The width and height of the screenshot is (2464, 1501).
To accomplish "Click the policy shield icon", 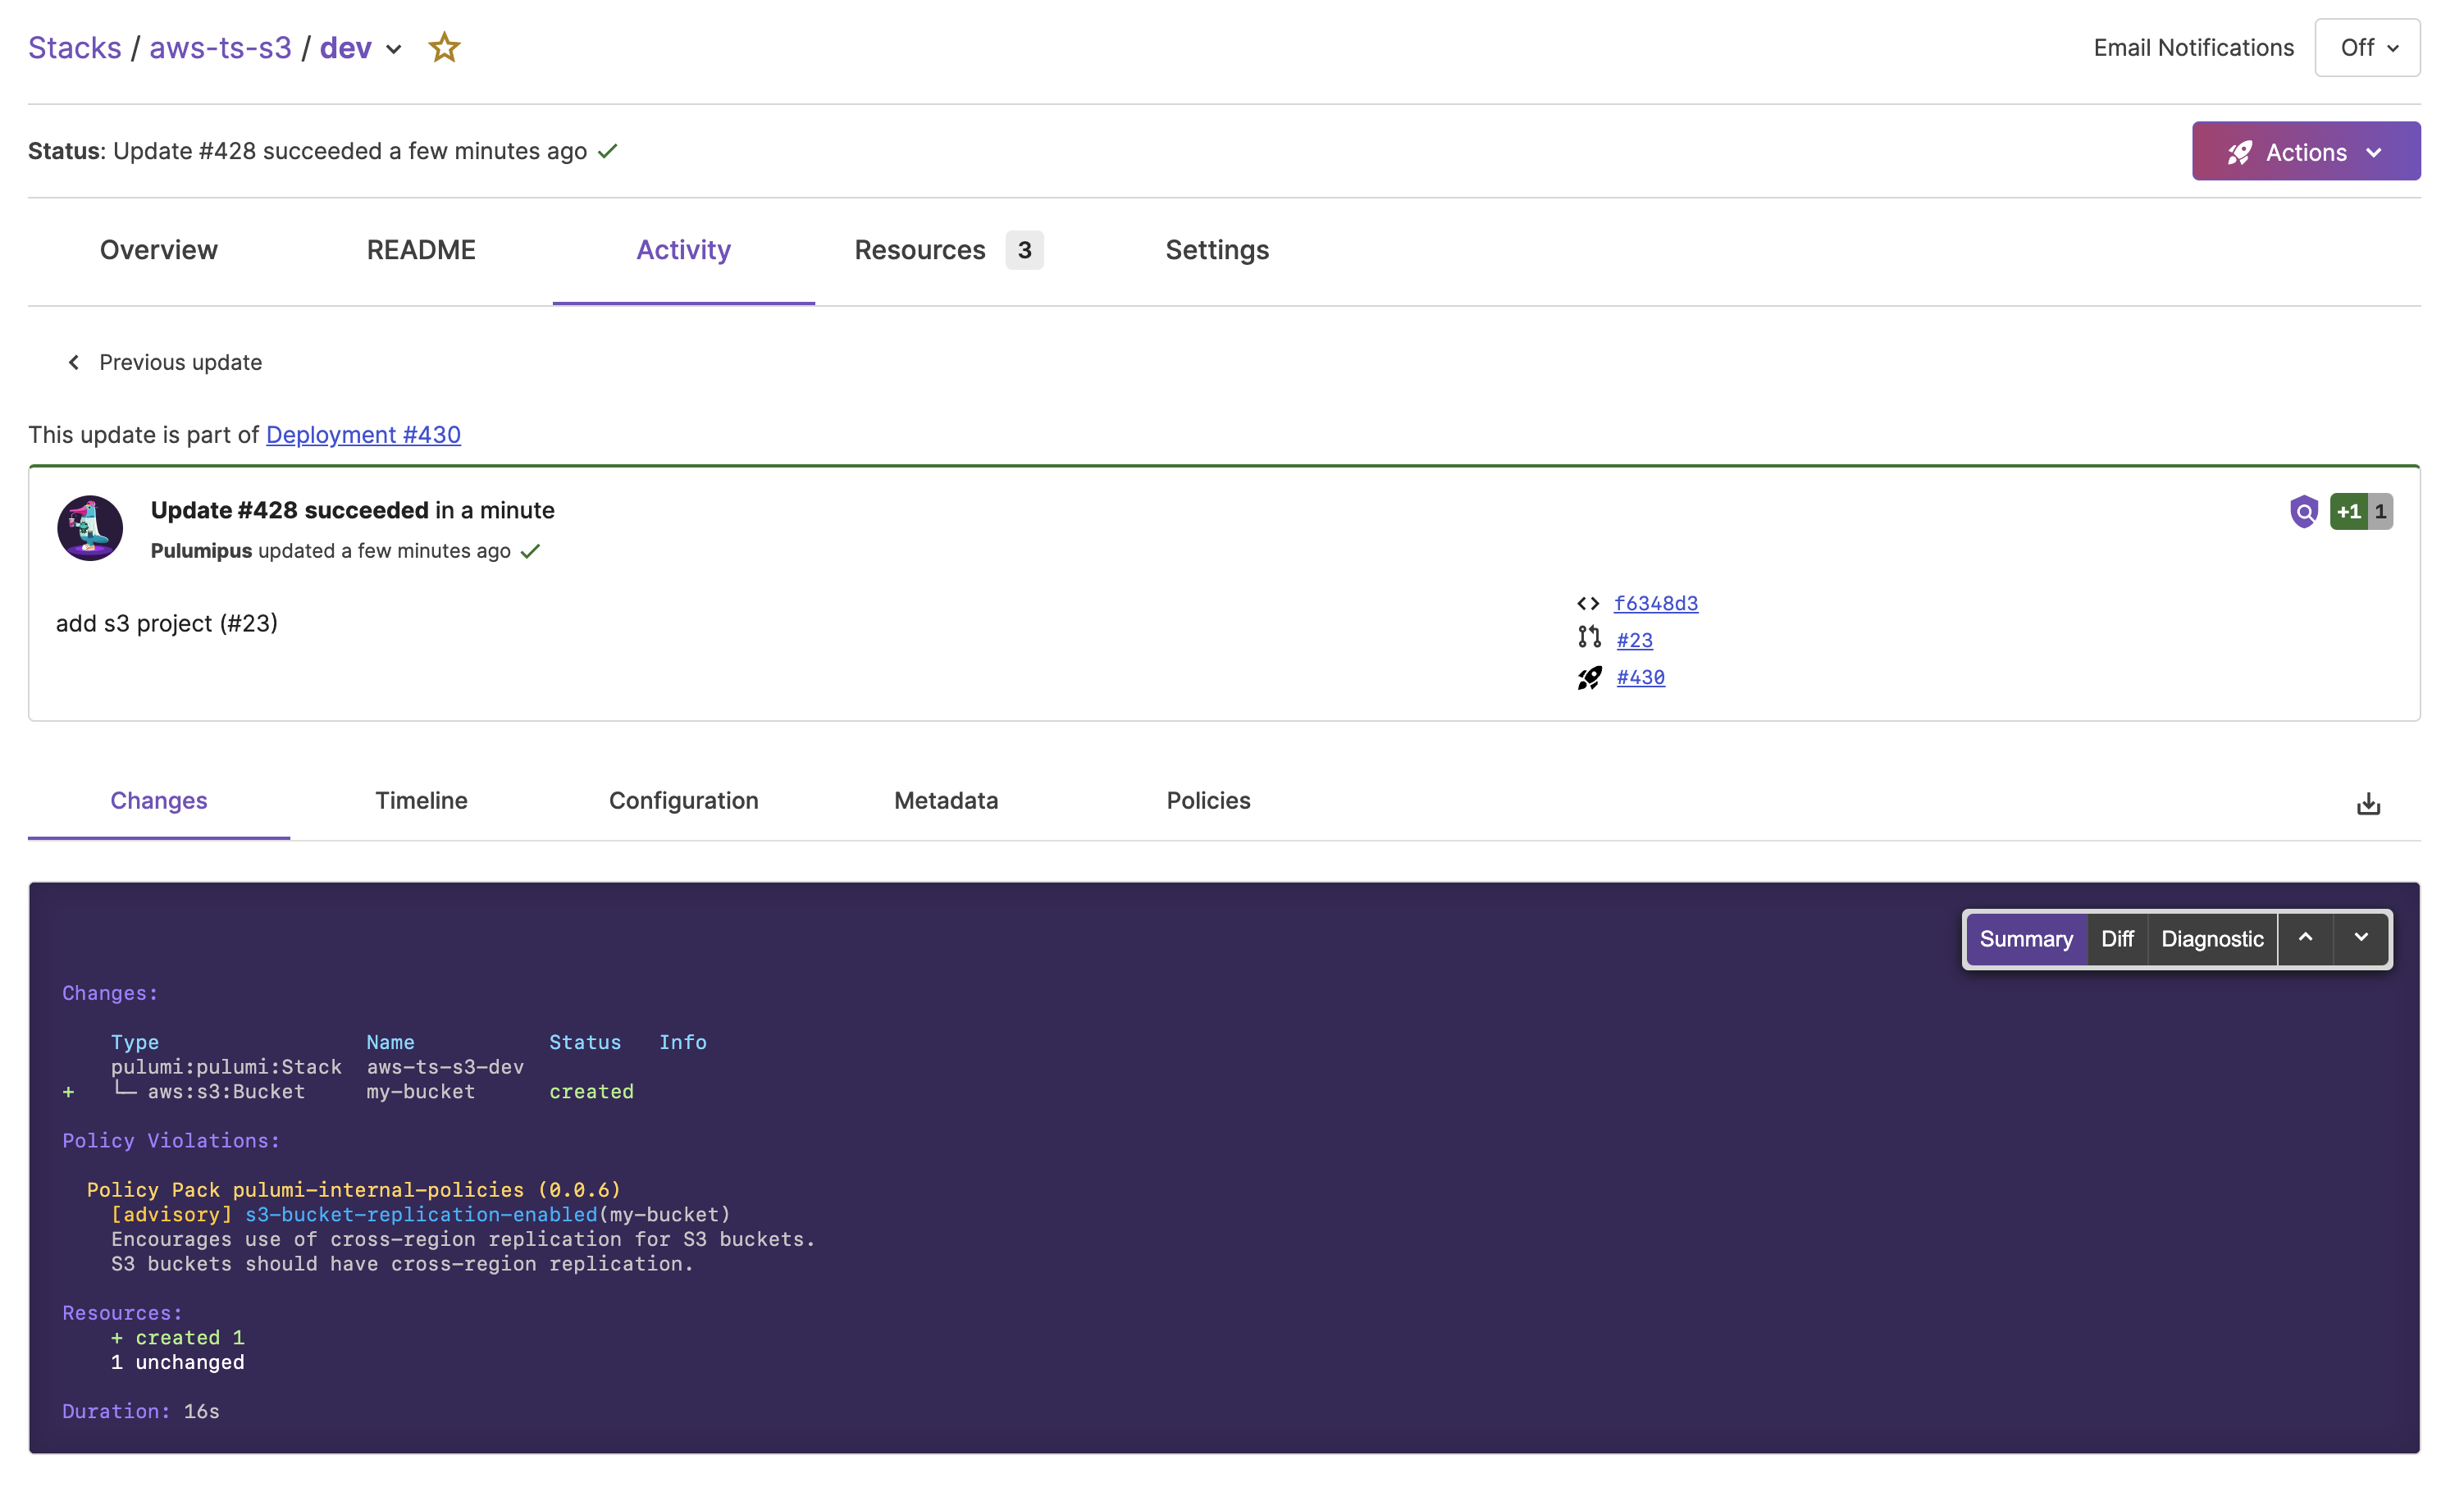I will coord(2303,511).
